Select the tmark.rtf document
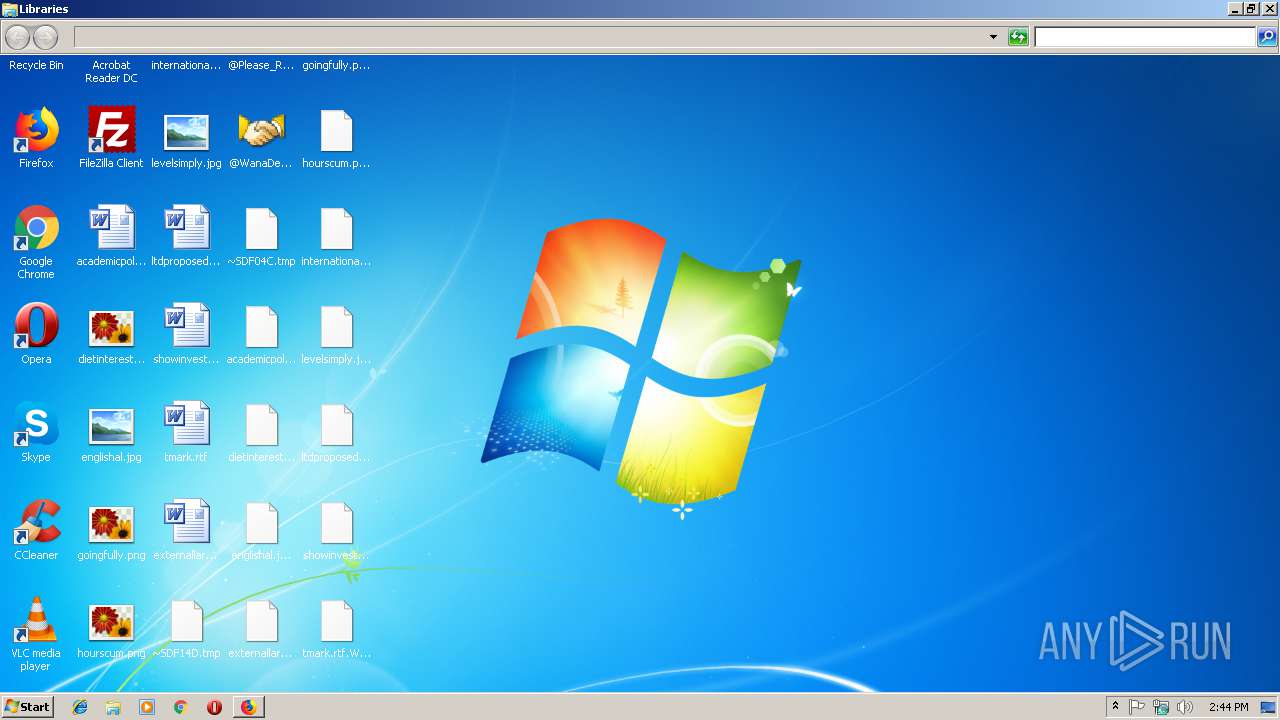This screenshot has height=720, width=1280. click(x=186, y=425)
